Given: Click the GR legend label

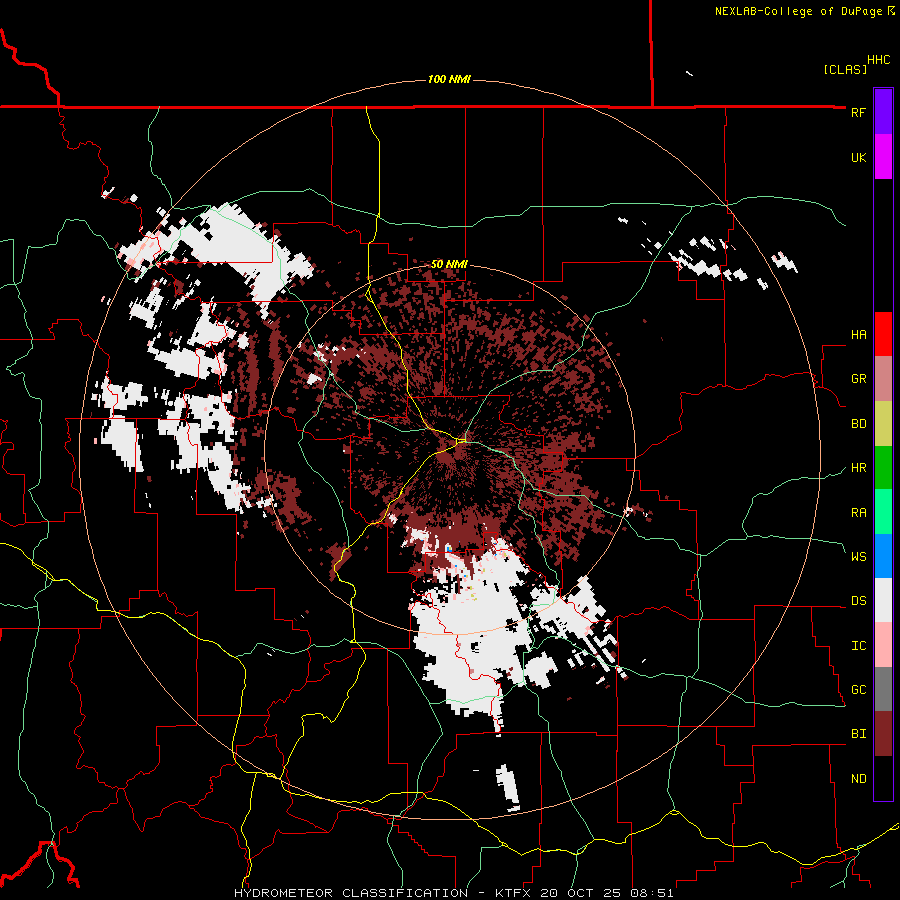Looking at the screenshot, I should click(x=858, y=379).
